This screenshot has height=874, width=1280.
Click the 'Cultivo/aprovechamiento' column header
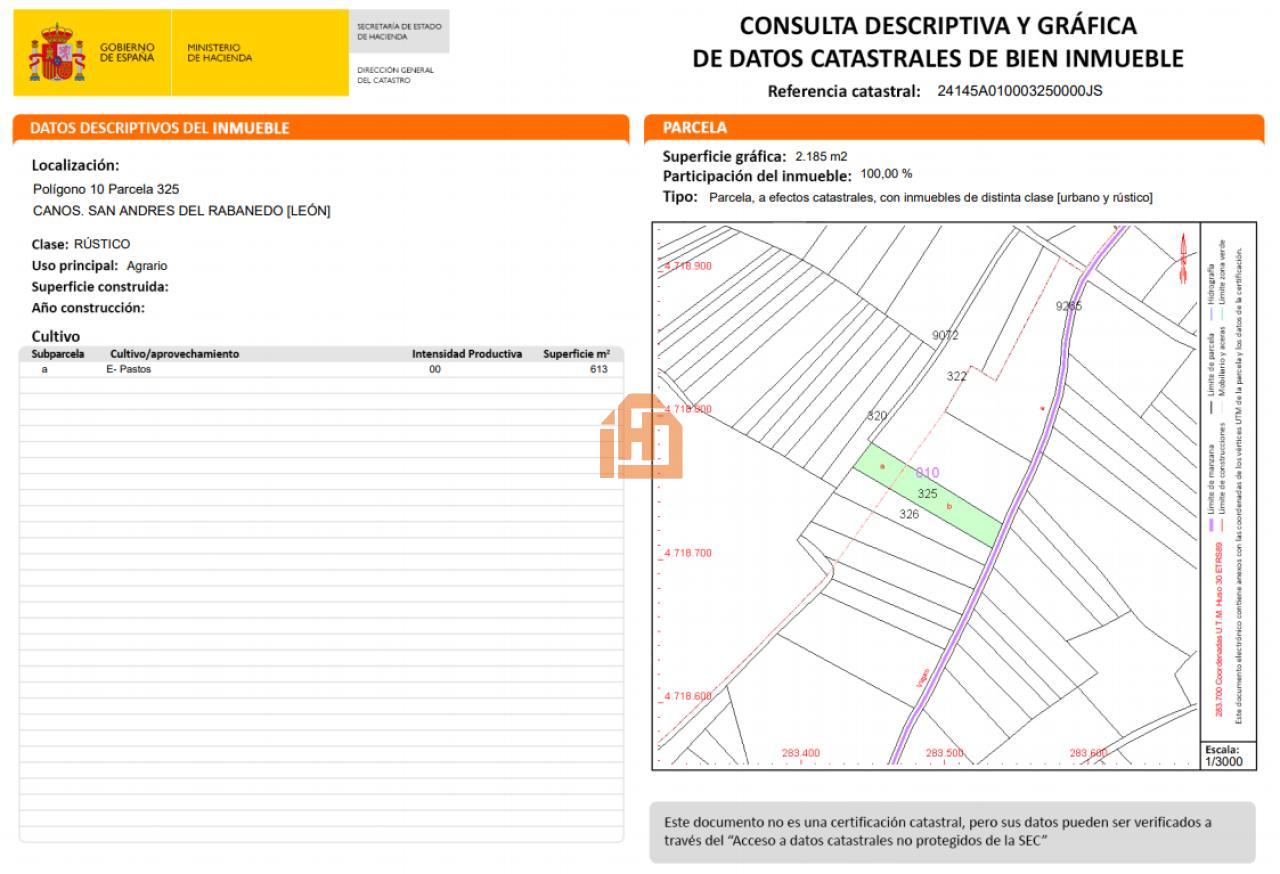[174, 354]
